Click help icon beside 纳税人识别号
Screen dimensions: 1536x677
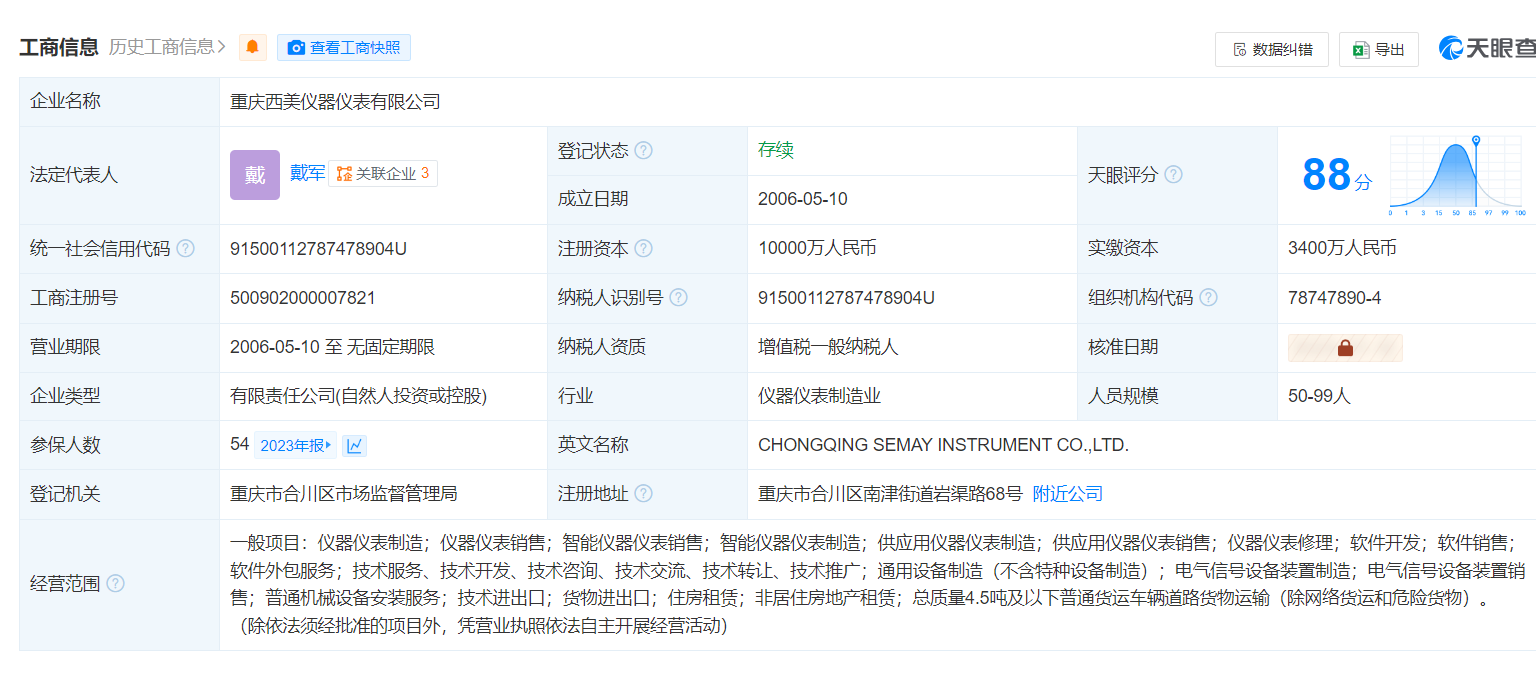[679, 298]
